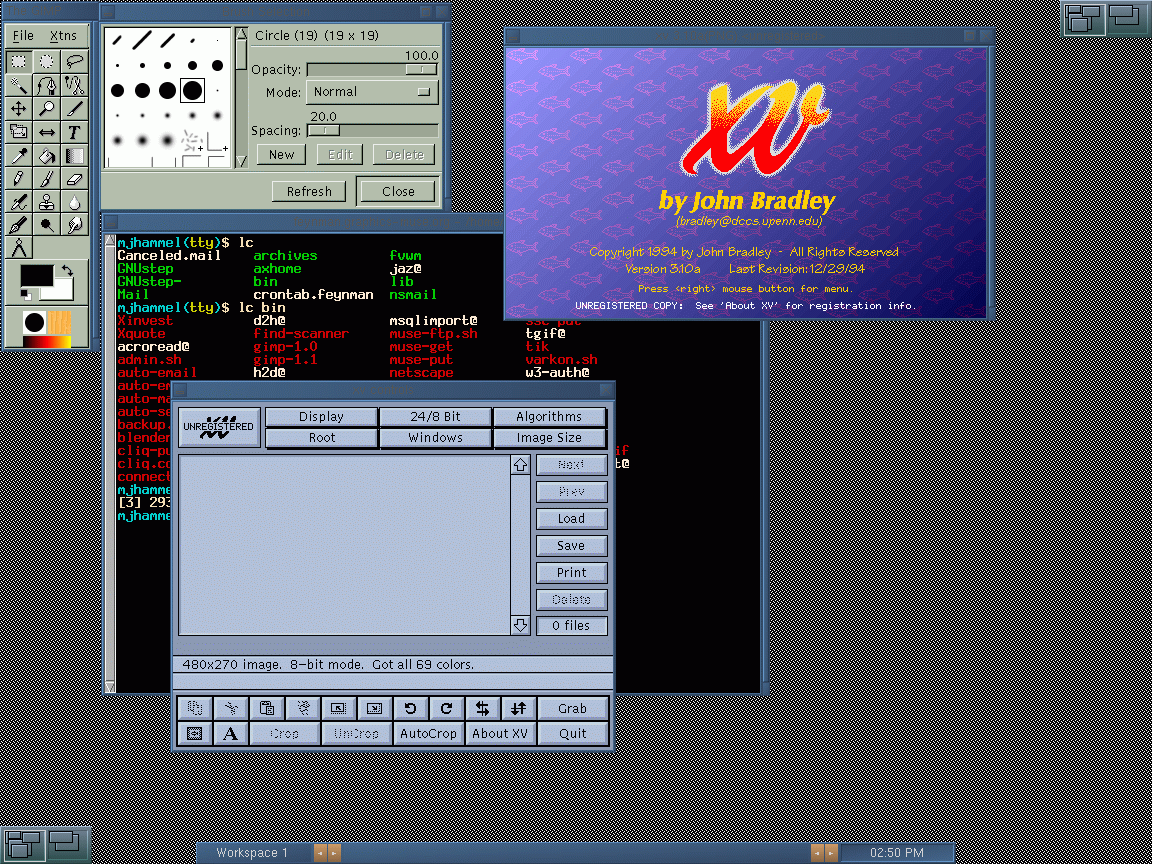Open the XV Algorithms menu button
1152x864 pixels.
point(549,416)
